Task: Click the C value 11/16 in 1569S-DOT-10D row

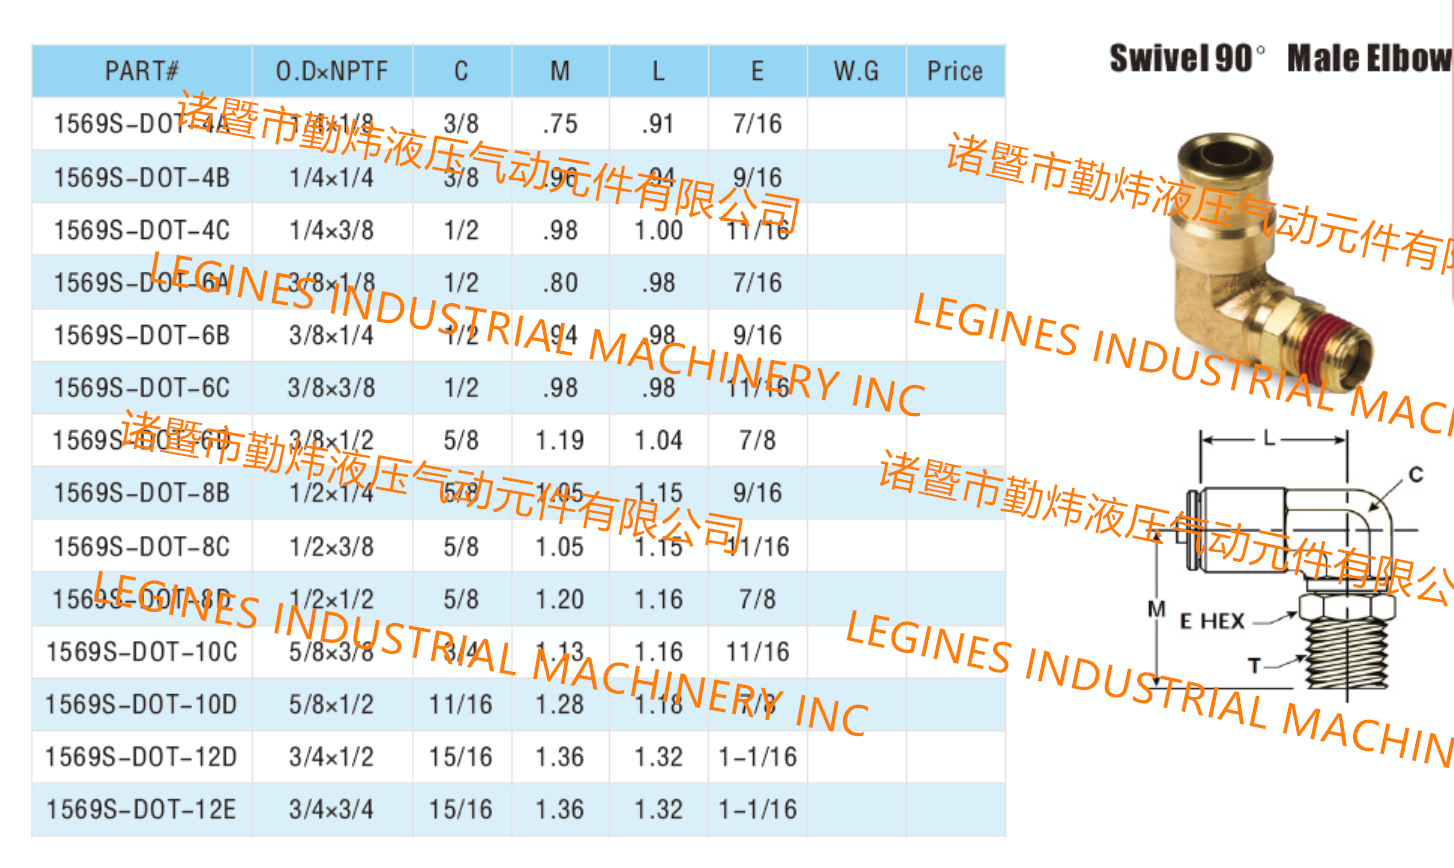Action: (461, 704)
